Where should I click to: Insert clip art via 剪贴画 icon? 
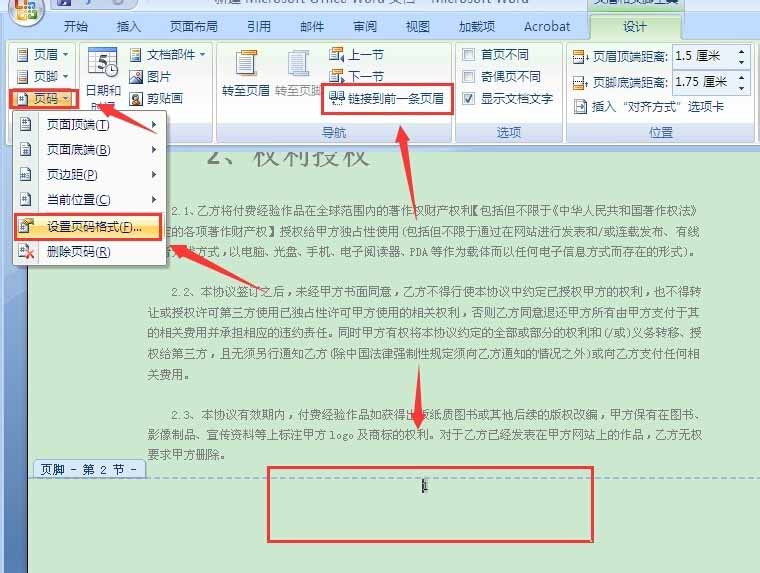(136, 99)
